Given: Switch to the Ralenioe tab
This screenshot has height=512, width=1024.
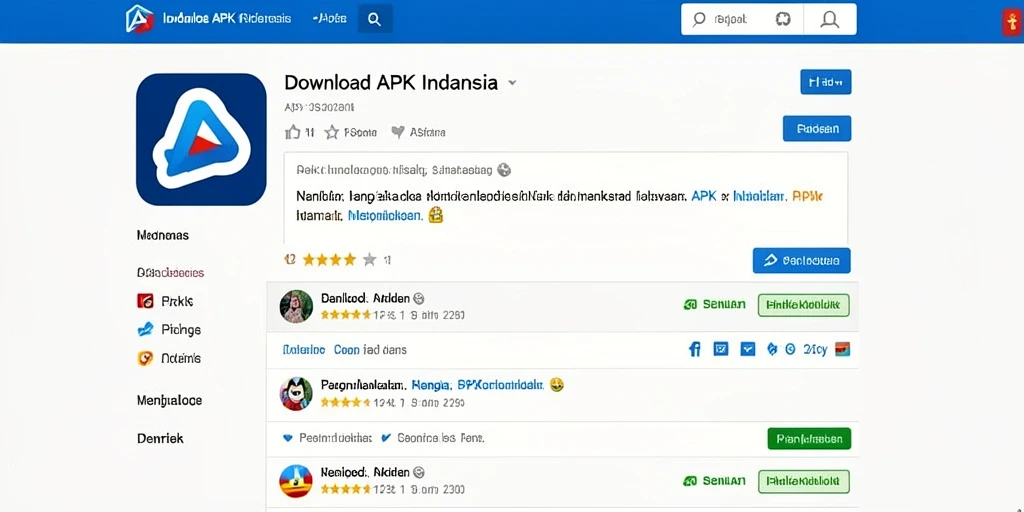Looking at the screenshot, I should point(304,349).
